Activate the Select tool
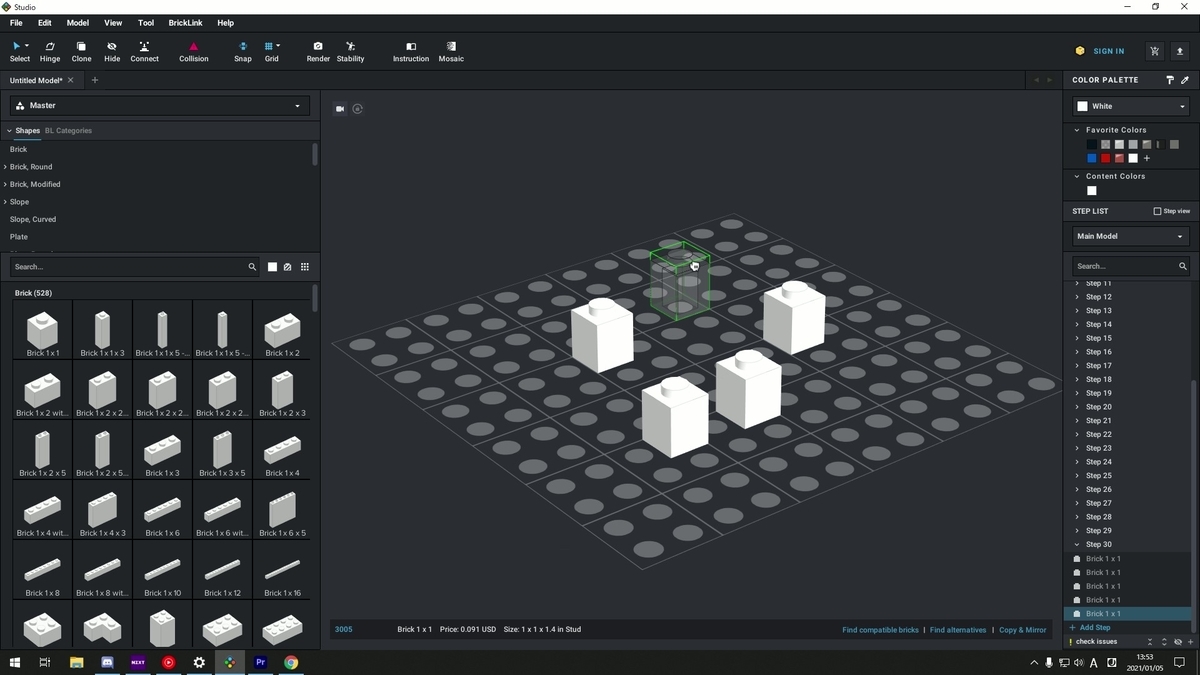 tap(20, 51)
